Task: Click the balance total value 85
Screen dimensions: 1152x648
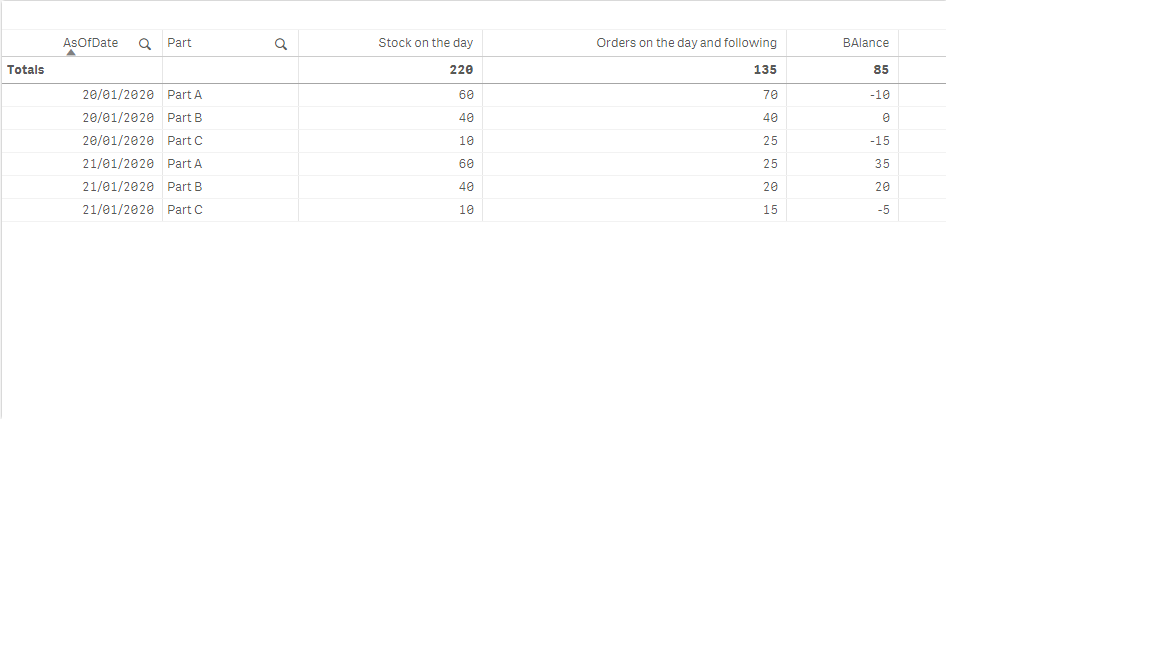Action: tap(882, 69)
